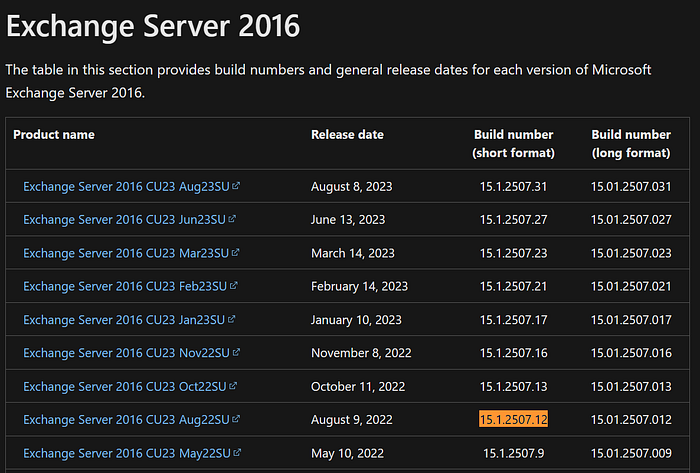The height and width of the screenshot is (473, 700).
Task: Click the intro paragraph about build numbers
Action: click(x=328, y=81)
